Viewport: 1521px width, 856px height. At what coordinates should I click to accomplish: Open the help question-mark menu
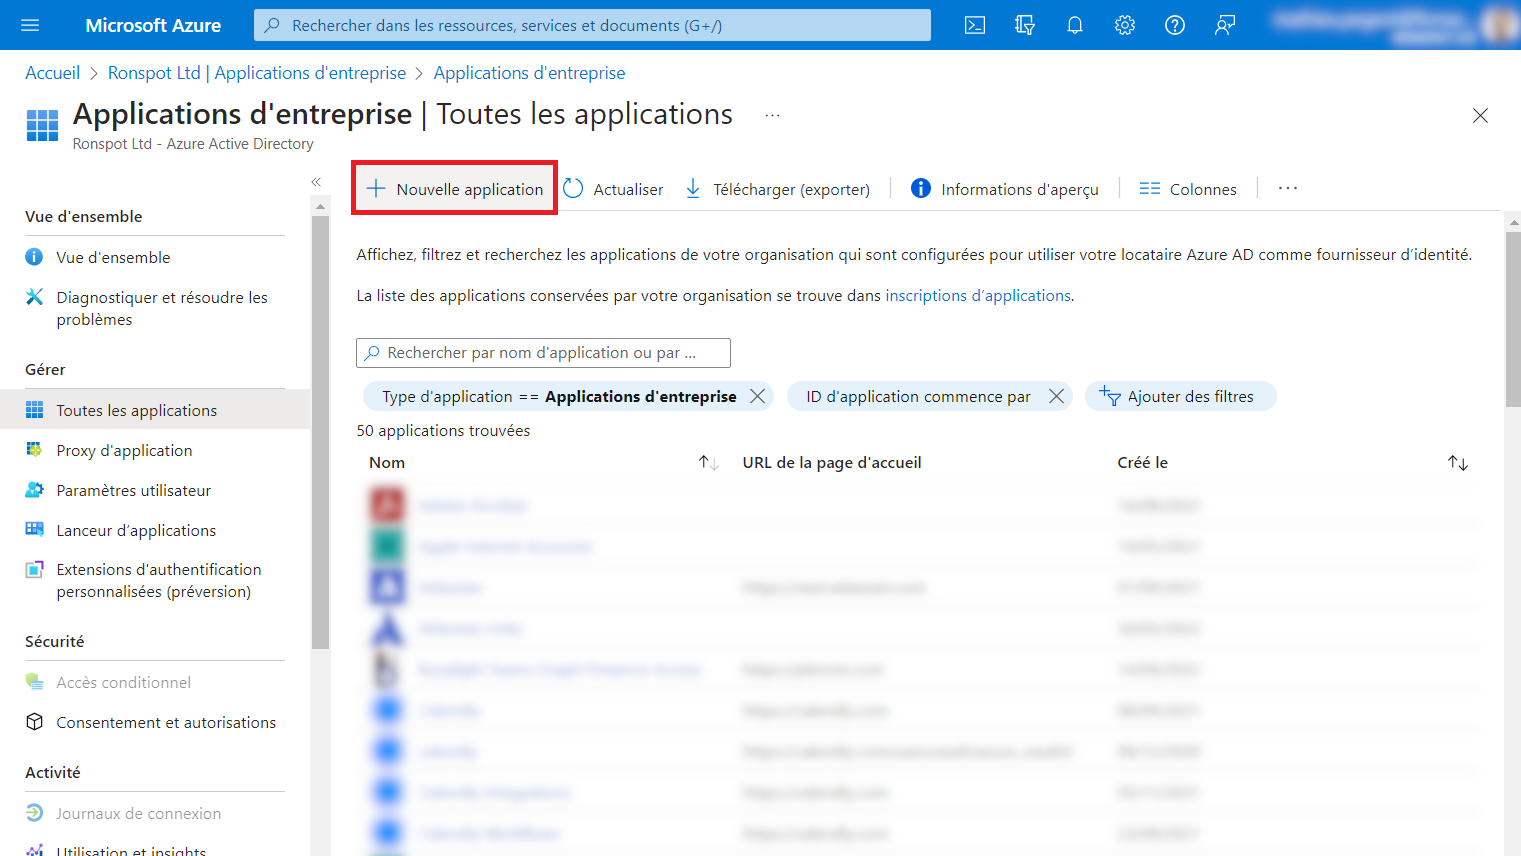(1174, 25)
